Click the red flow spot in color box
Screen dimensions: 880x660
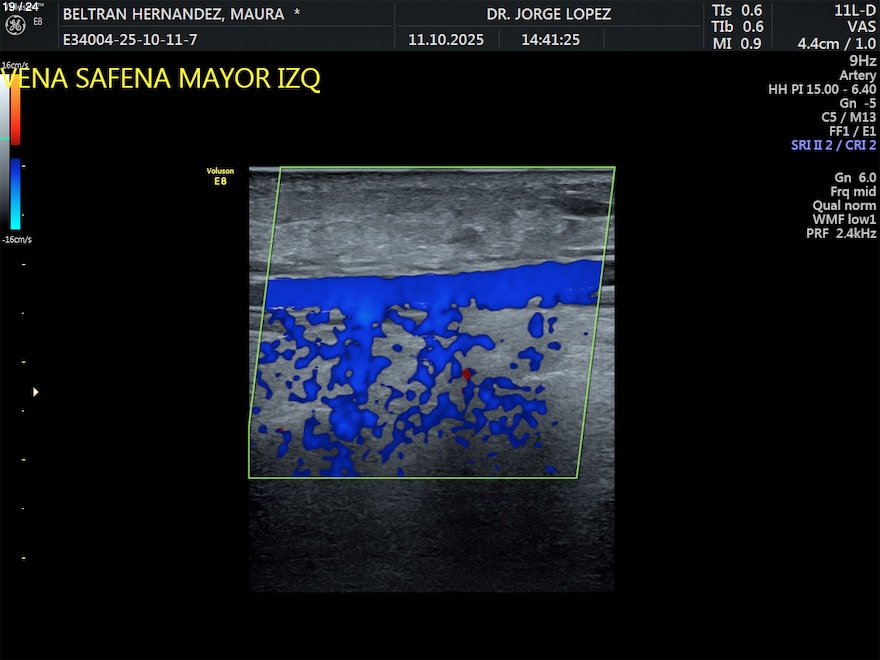point(467,374)
